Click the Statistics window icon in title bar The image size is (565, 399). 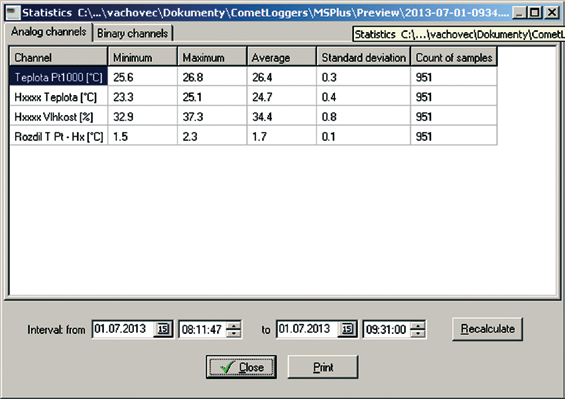(13, 13)
